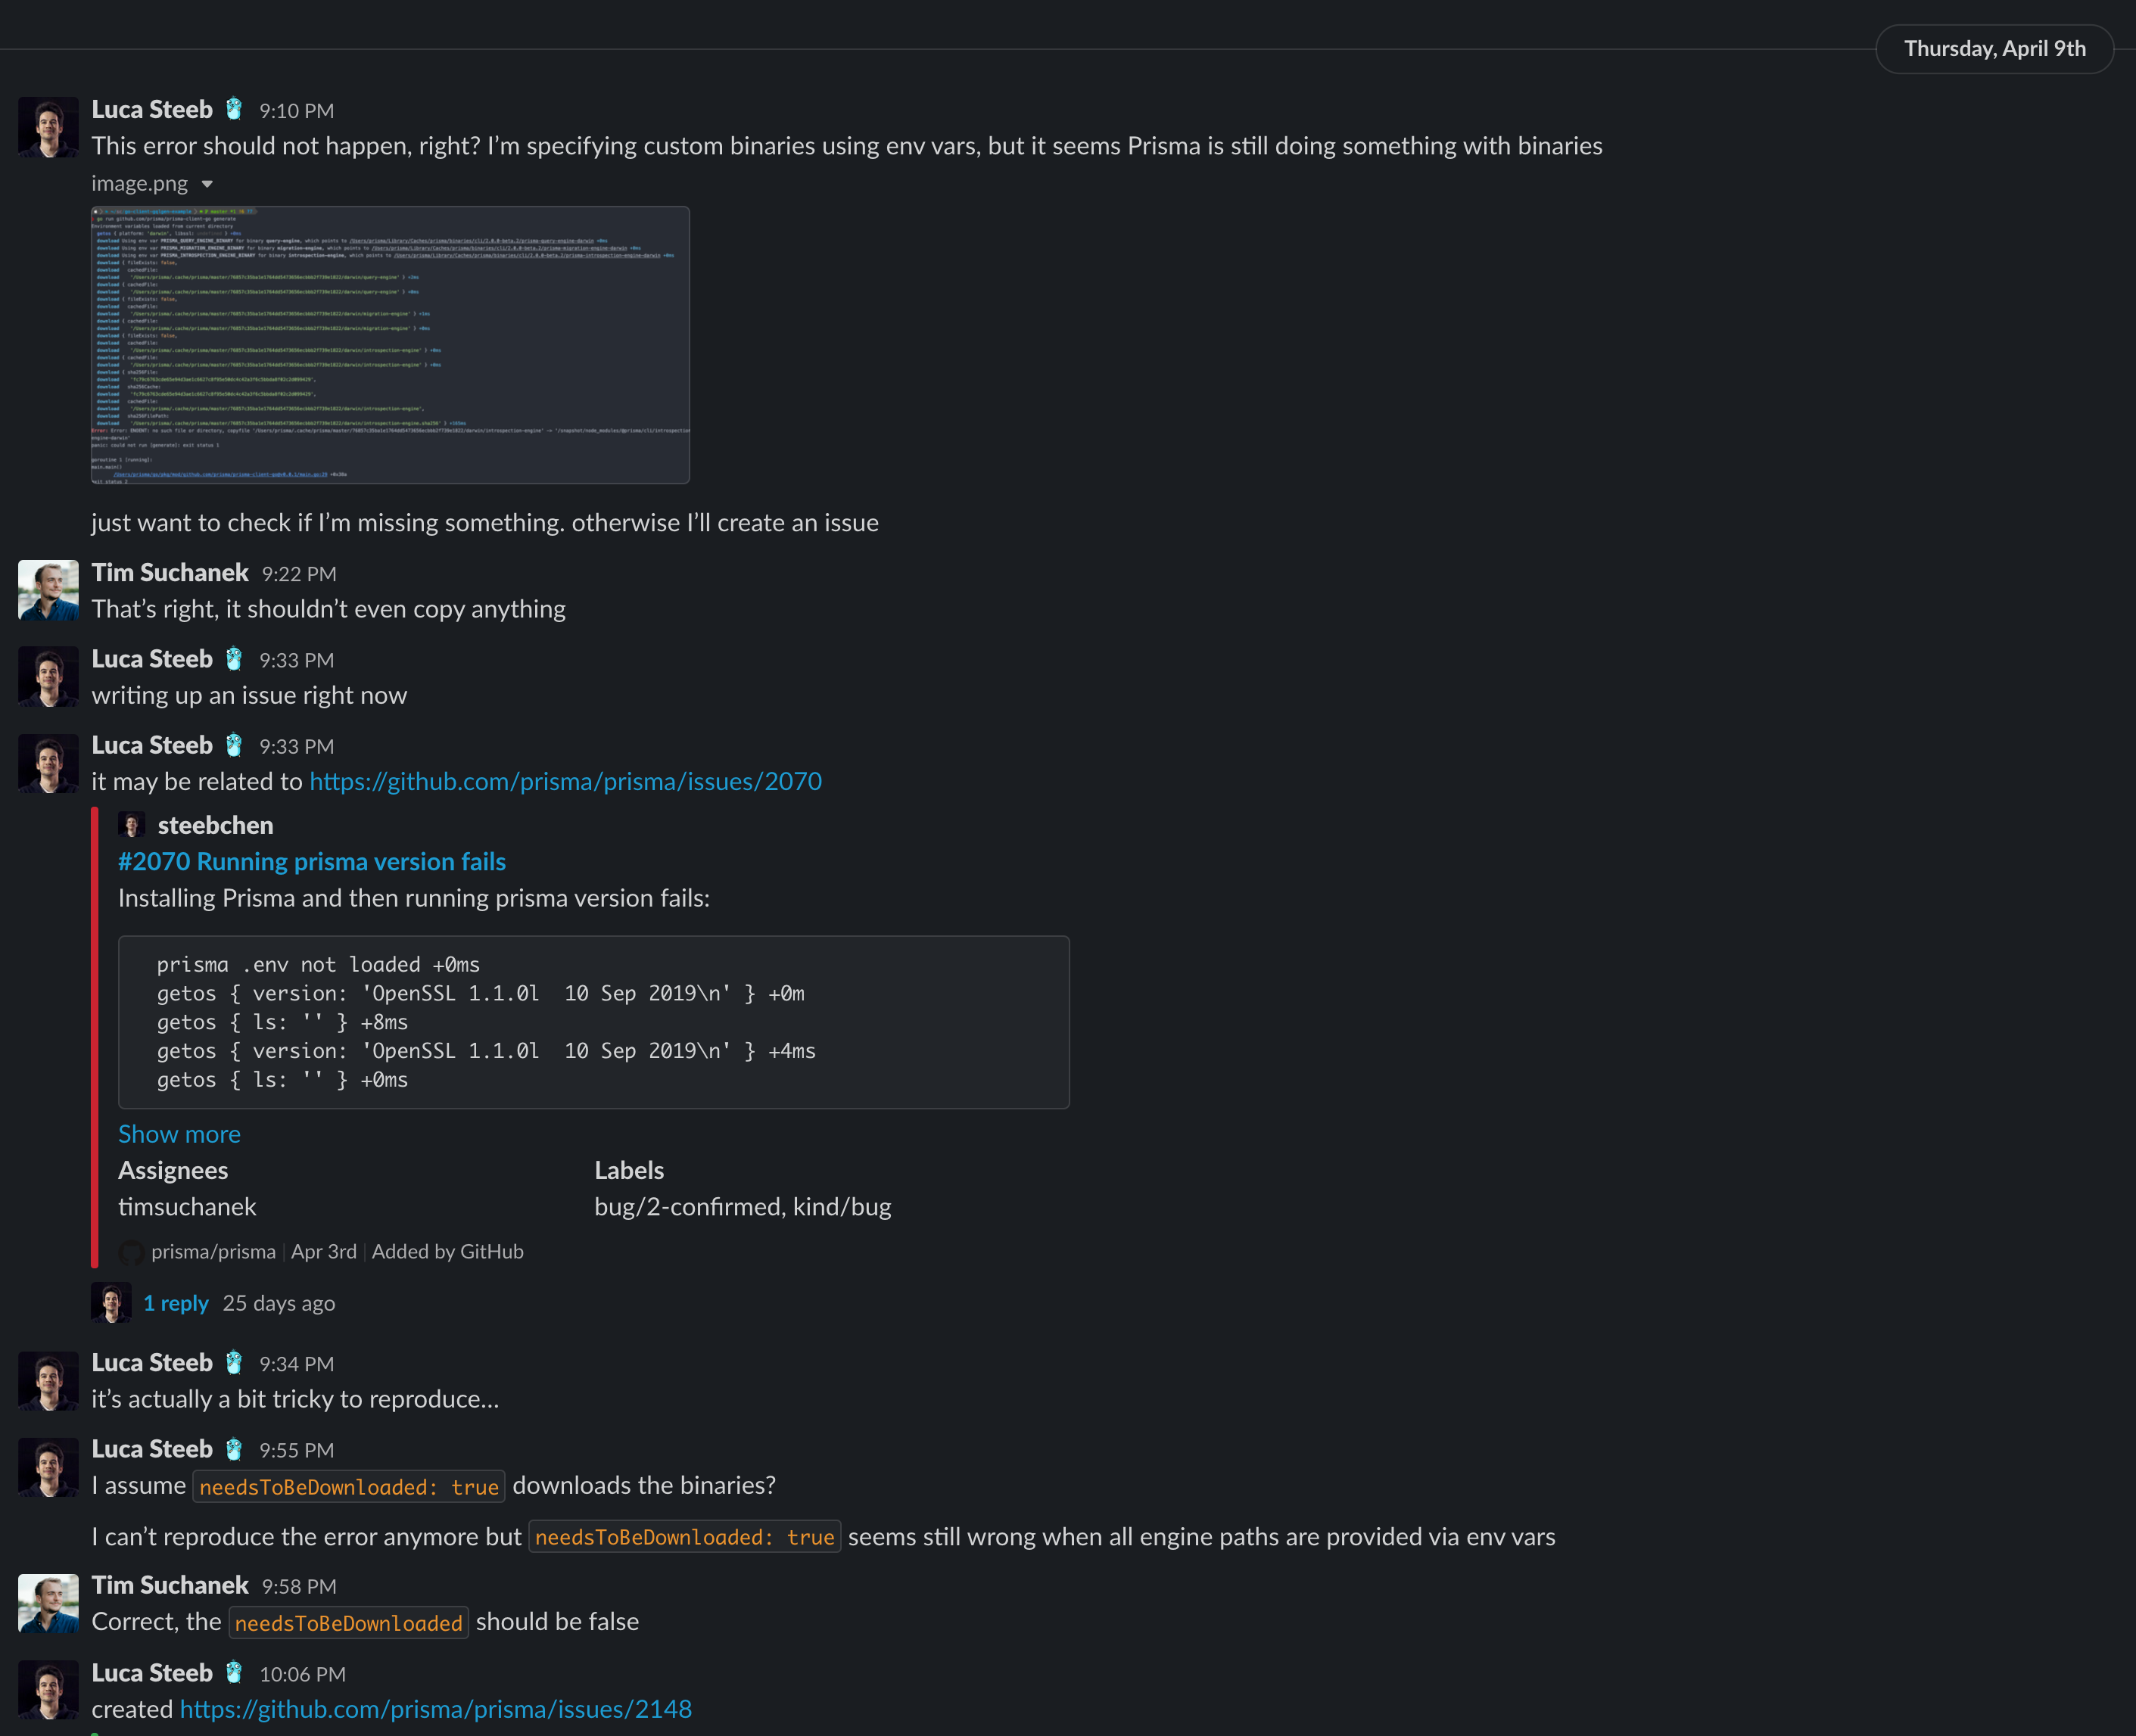Viewport: 2136px width, 1736px height.
Task: Click the ghost status emoji beside Luca Steeb
Action: (x=233, y=109)
